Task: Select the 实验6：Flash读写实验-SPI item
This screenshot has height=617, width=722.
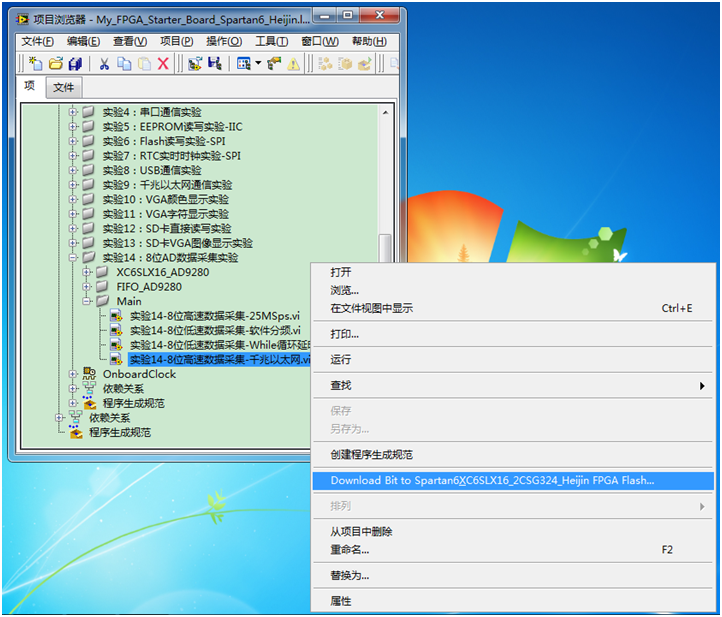Action: coord(164,141)
